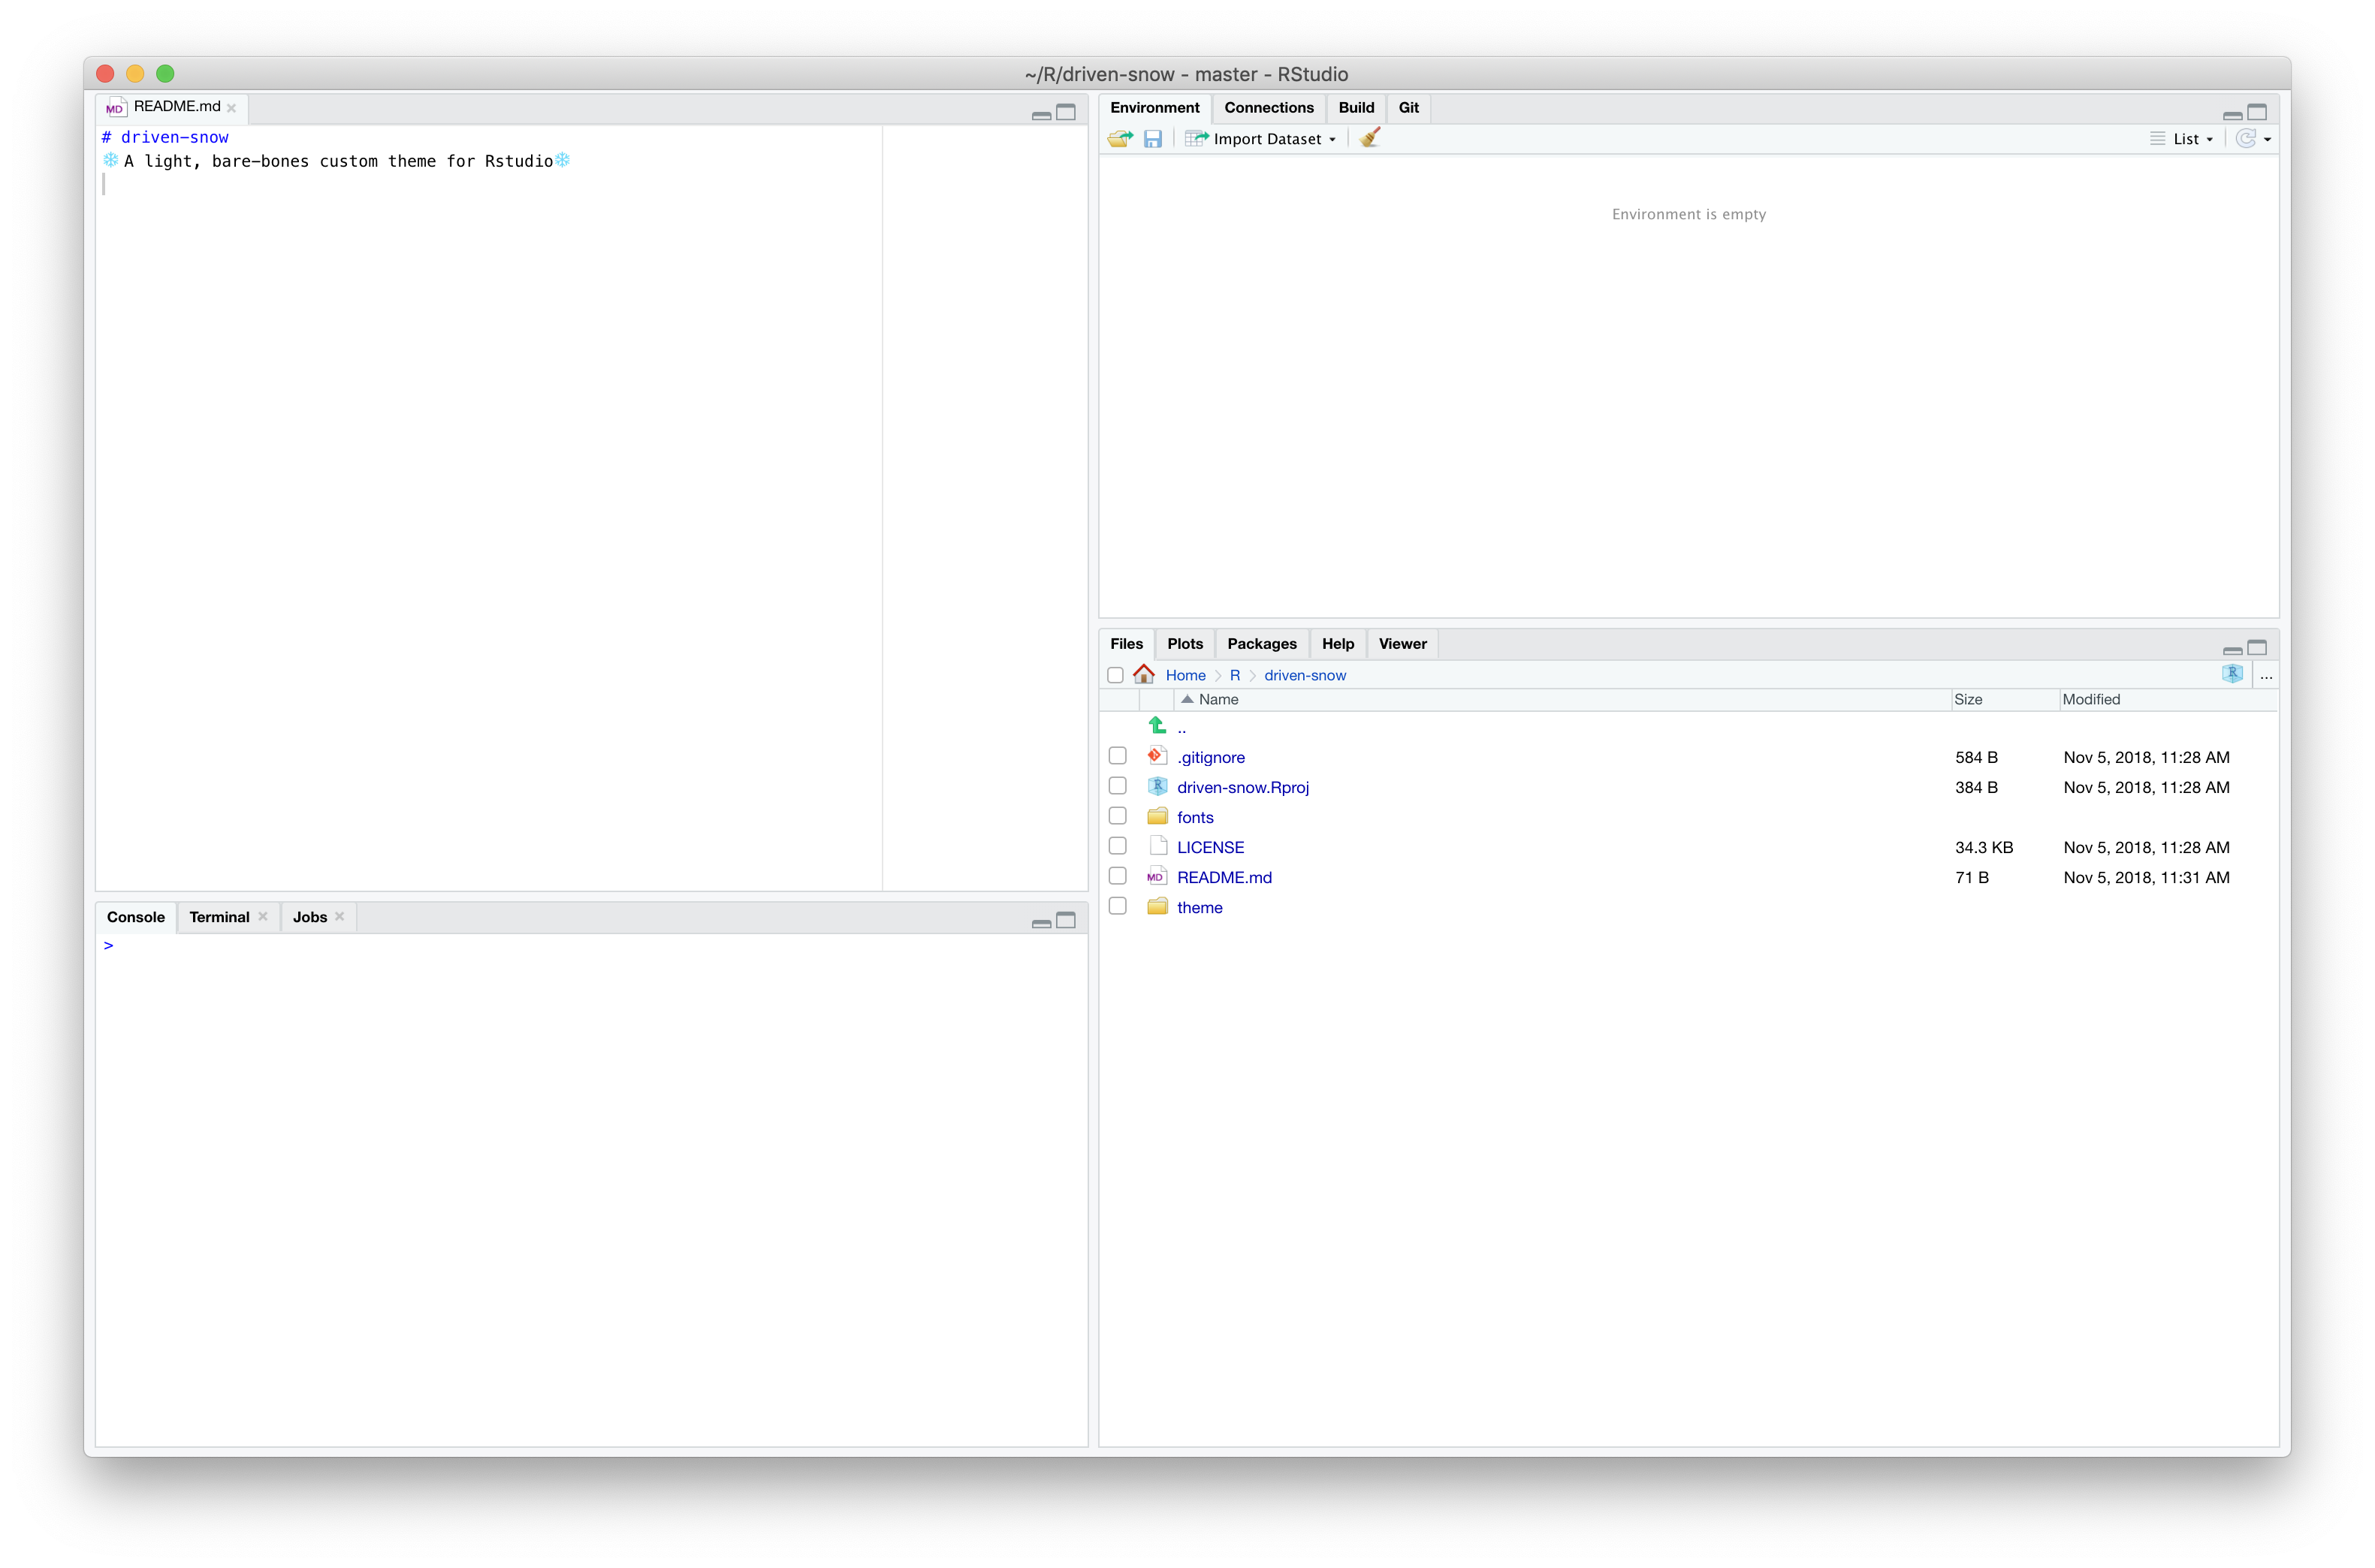Open the browse folder ellipsis button
The image size is (2375, 1568).
coord(2266,676)
